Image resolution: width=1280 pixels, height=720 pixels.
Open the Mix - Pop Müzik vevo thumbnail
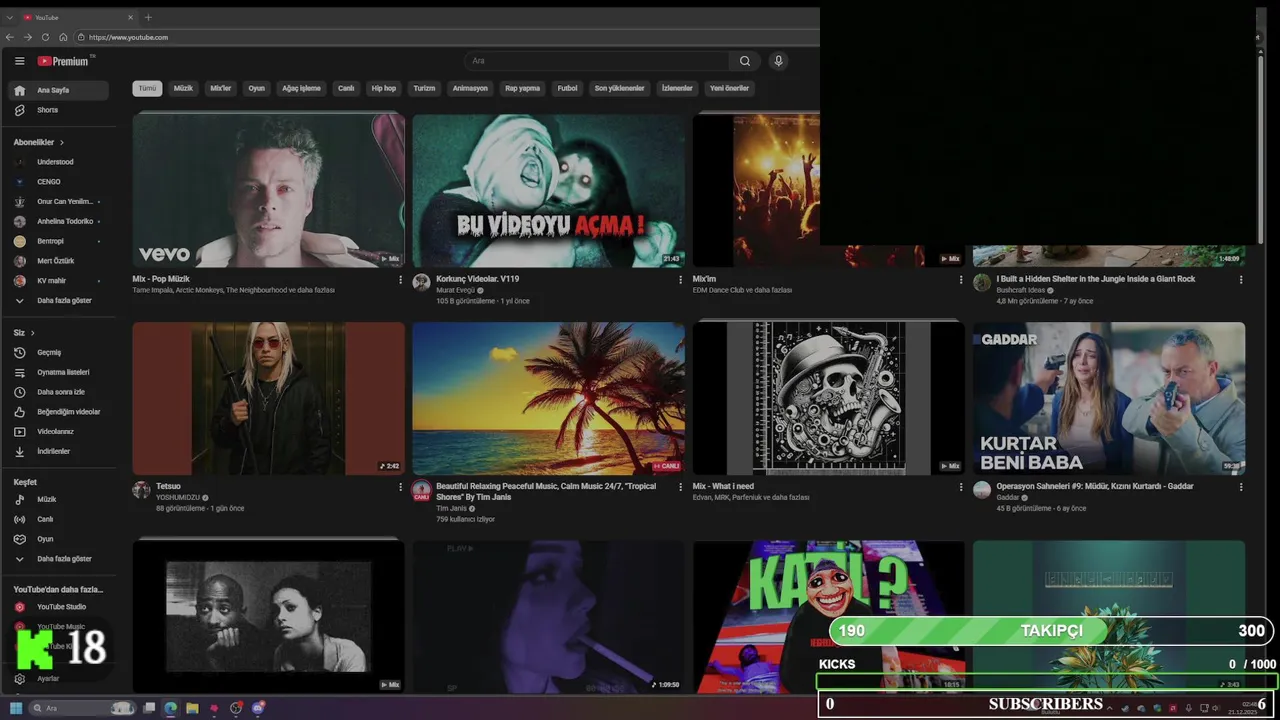tap(269, 190)
